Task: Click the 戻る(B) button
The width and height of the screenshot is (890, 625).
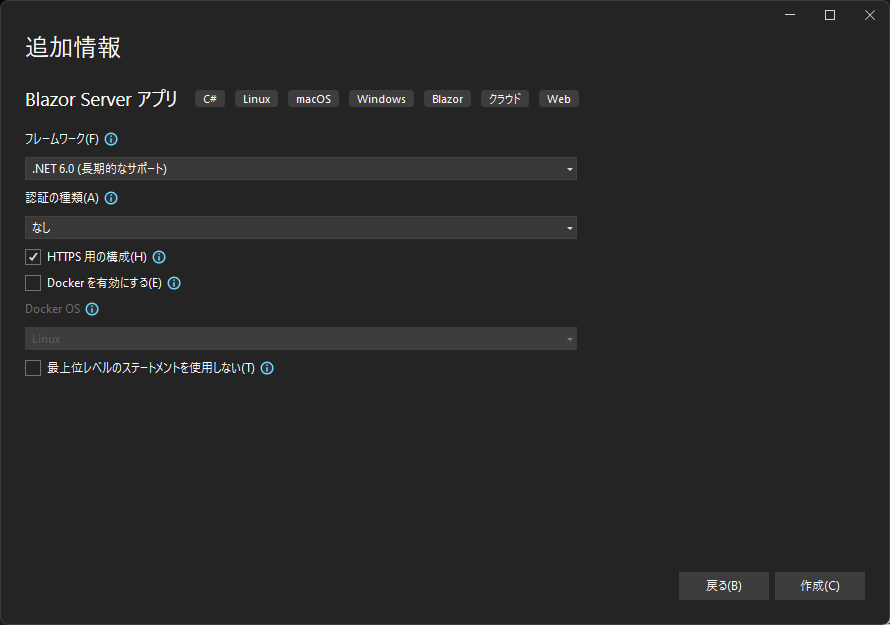Action: (724, 586)
